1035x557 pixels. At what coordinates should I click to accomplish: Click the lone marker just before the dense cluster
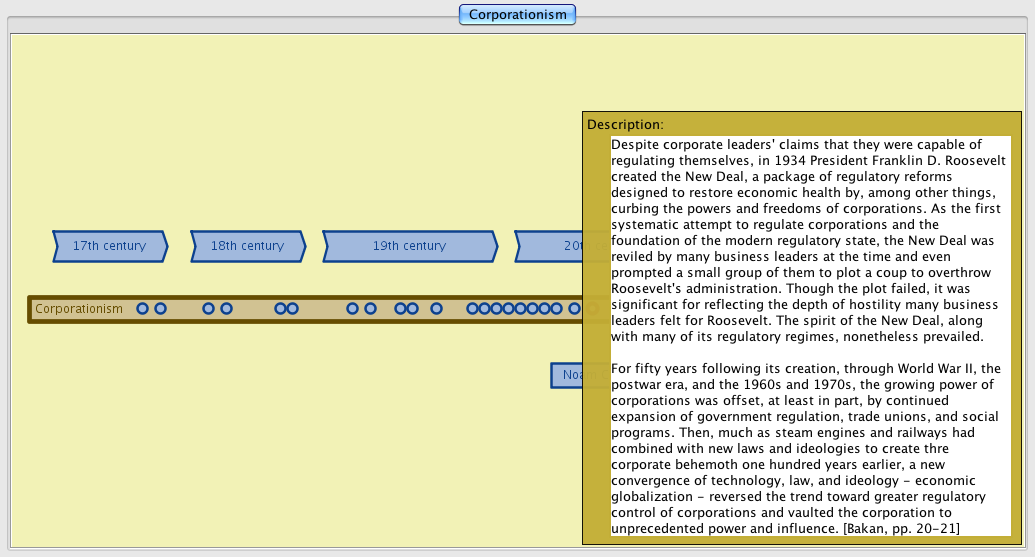(x=436, y=309)
